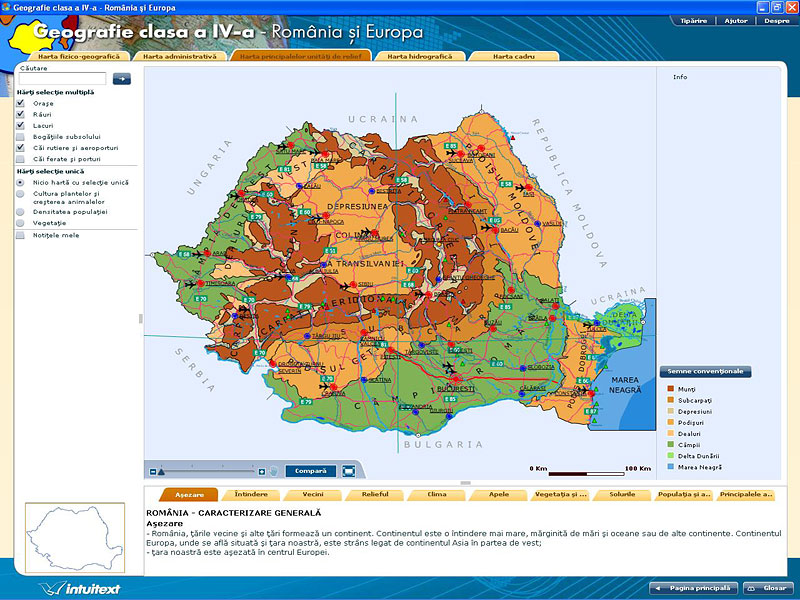Click the Munți color swatch in legend
Screen dimensions: 800x600
tap(670, 388)
